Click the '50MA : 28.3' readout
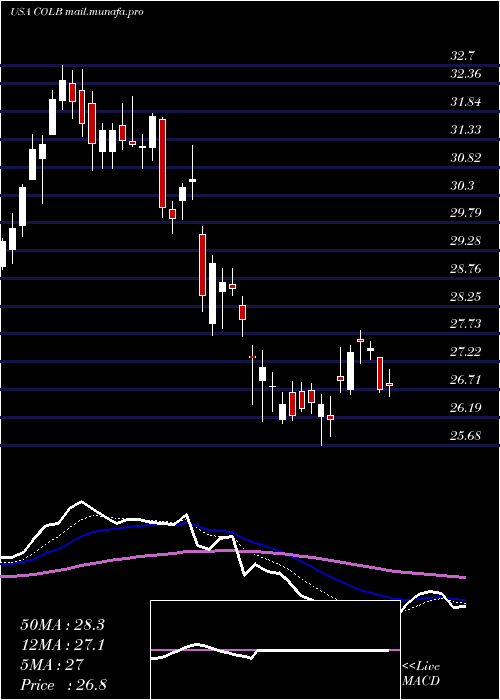500x700 pixels. [x=62, y=625]
